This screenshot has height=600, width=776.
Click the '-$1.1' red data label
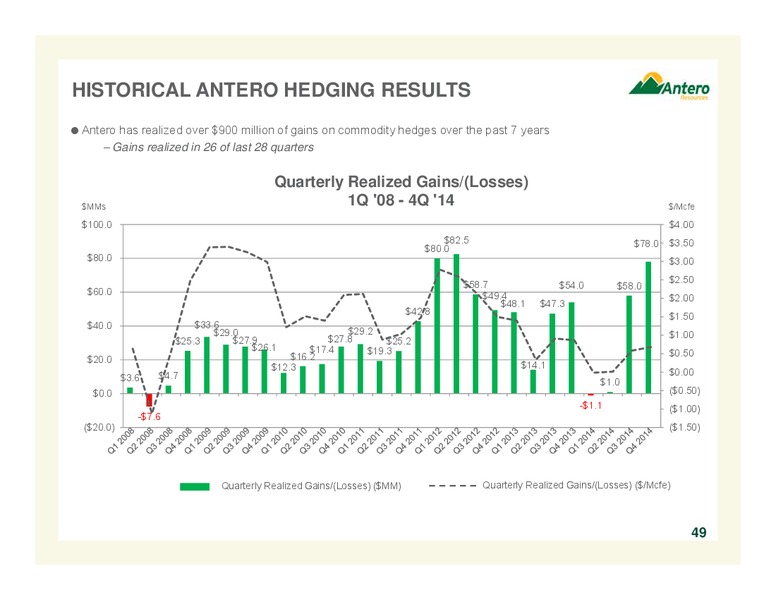pyautogui.click(x=590, y=405)
